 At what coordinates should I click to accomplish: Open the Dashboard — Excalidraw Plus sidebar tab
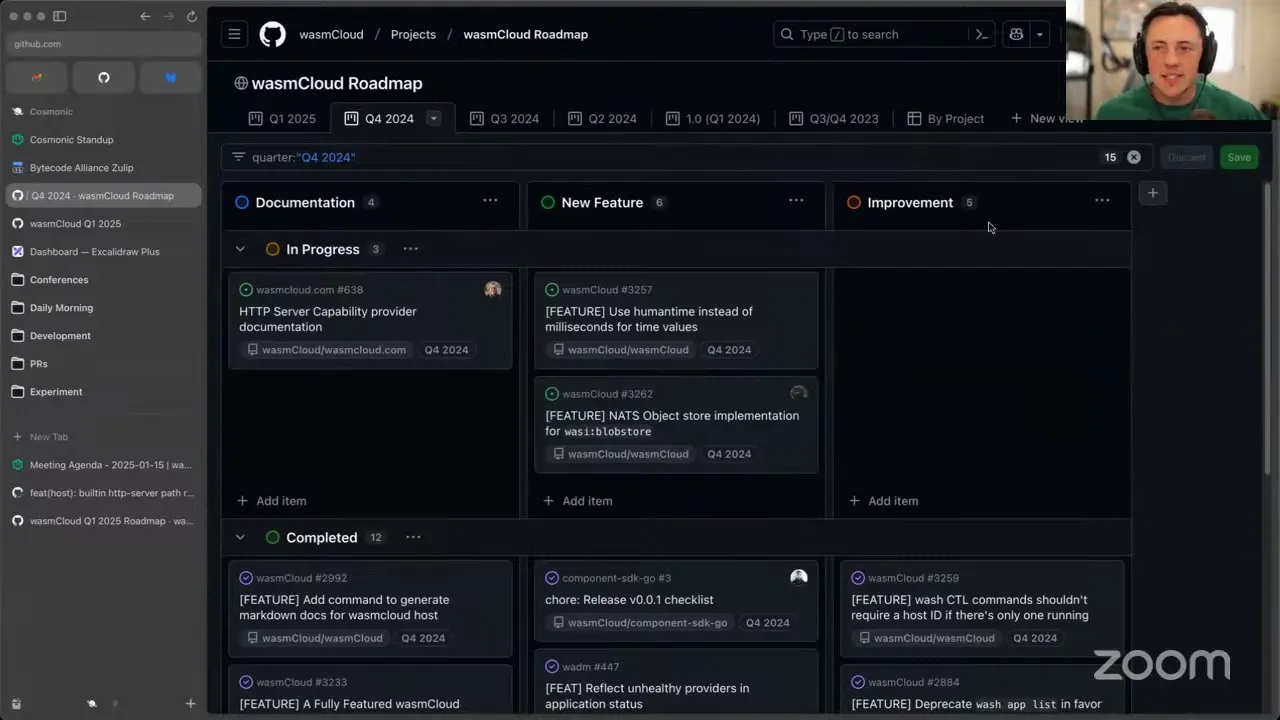click(104, 252)
